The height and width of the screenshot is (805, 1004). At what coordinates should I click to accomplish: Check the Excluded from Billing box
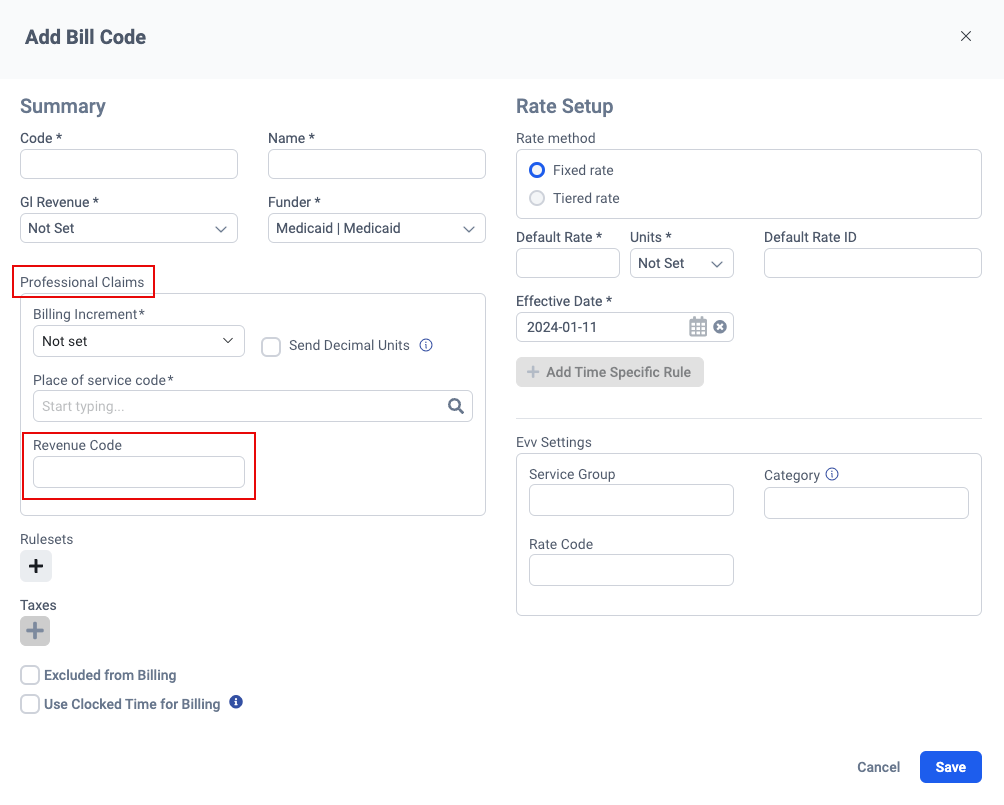coord(30,675)
